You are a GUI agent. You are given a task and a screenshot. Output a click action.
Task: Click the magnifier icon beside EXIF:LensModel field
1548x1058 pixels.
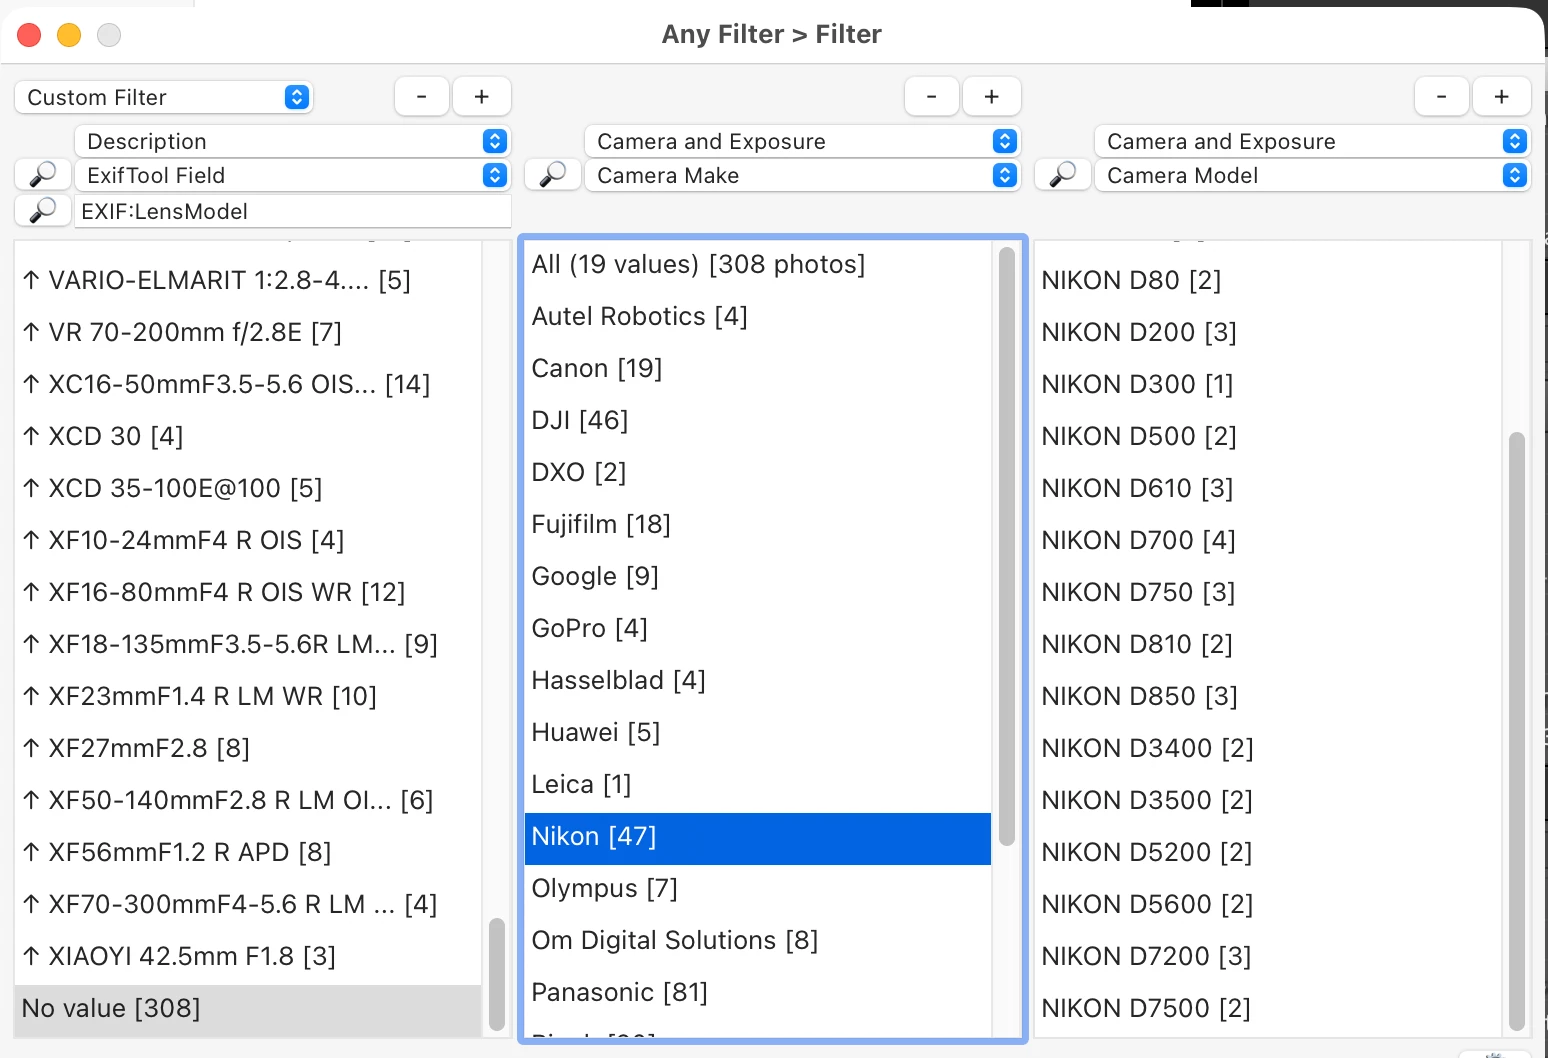tap(43, 211)
